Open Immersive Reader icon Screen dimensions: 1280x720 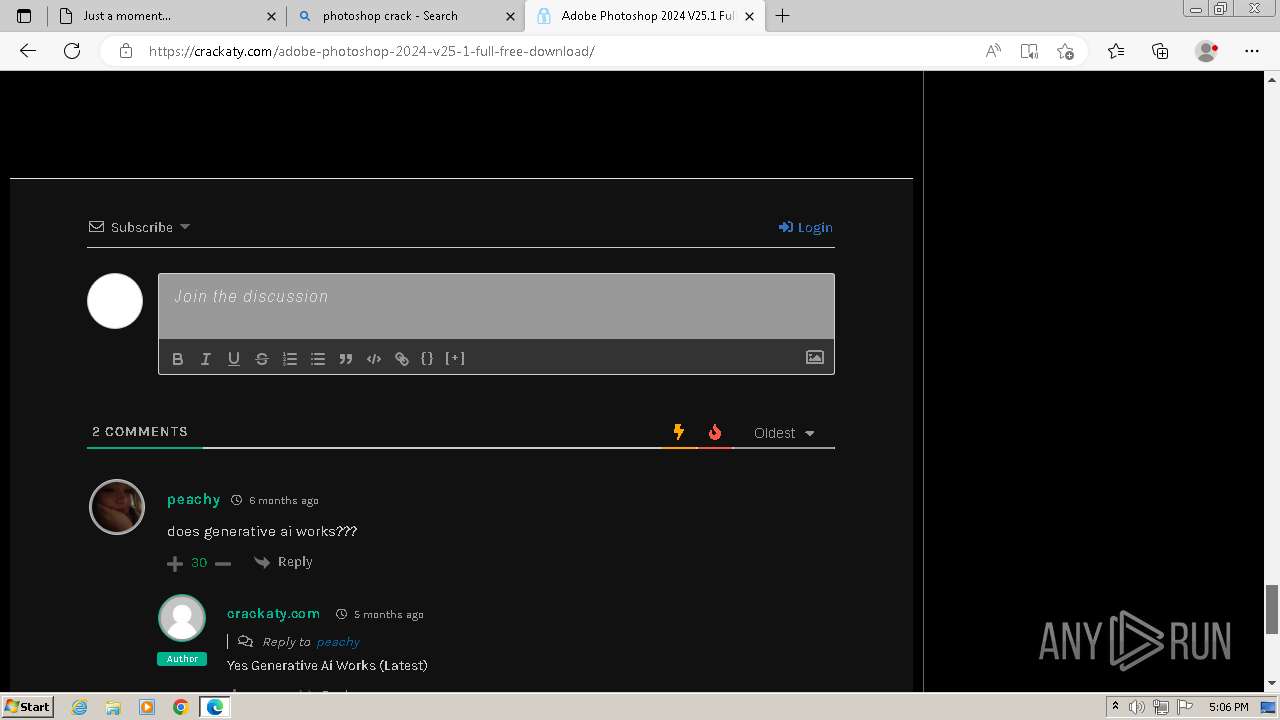pyautogui.click(x=1029, y=51)
